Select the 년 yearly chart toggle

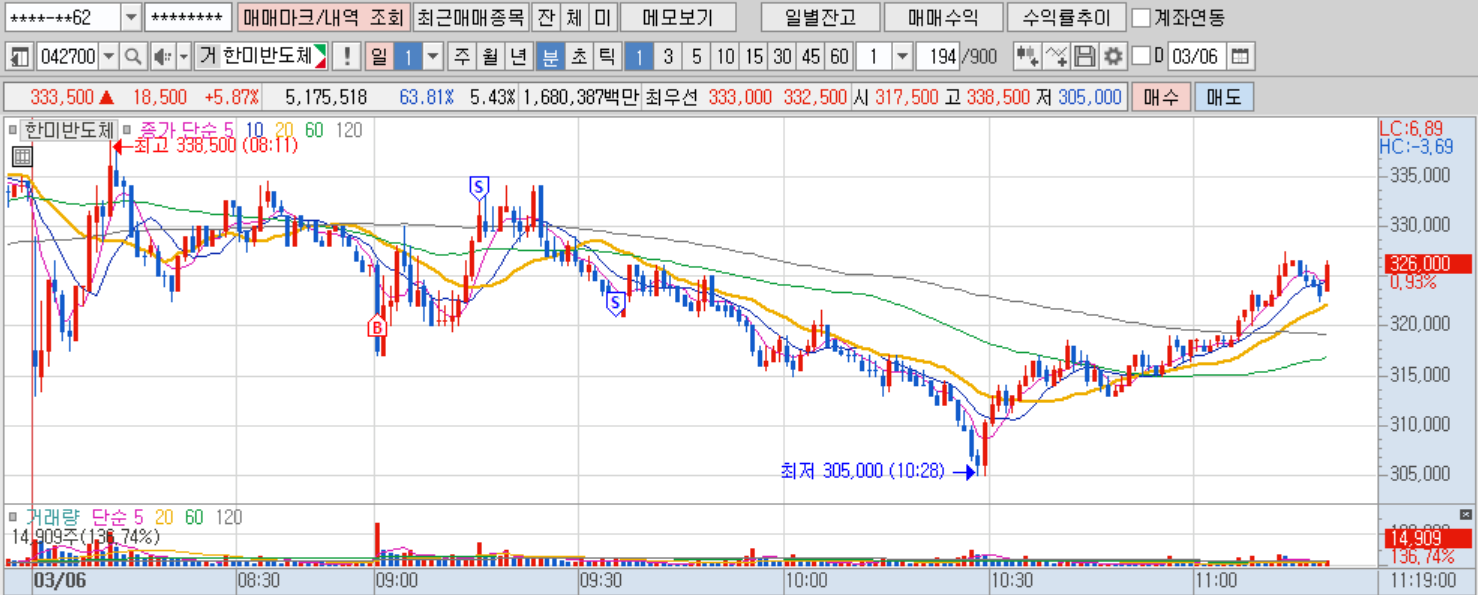[x=518, y=56]
